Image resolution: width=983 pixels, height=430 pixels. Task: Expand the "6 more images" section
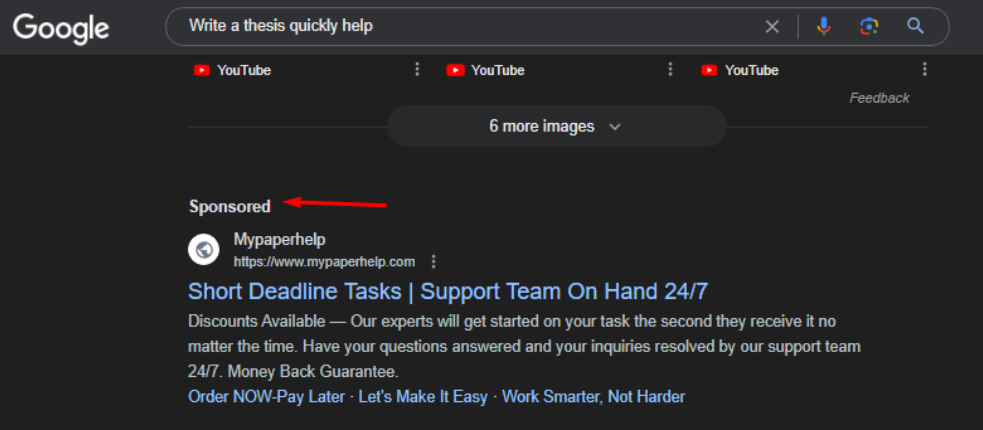click(556, 127)
